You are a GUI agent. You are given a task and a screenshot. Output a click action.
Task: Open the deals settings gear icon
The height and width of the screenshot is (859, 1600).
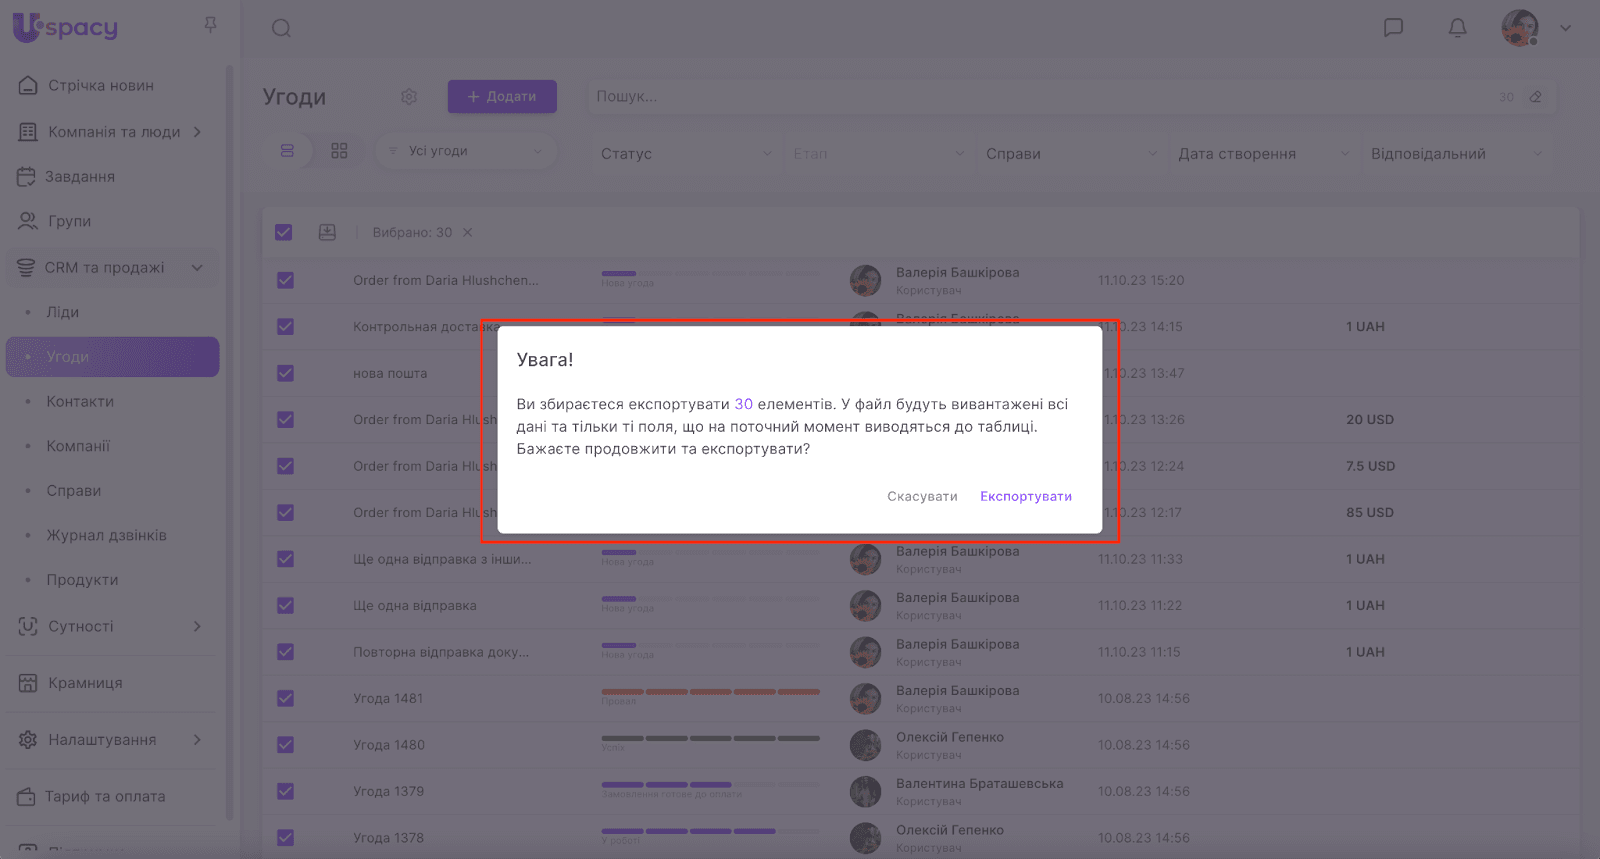pos(409,97)
